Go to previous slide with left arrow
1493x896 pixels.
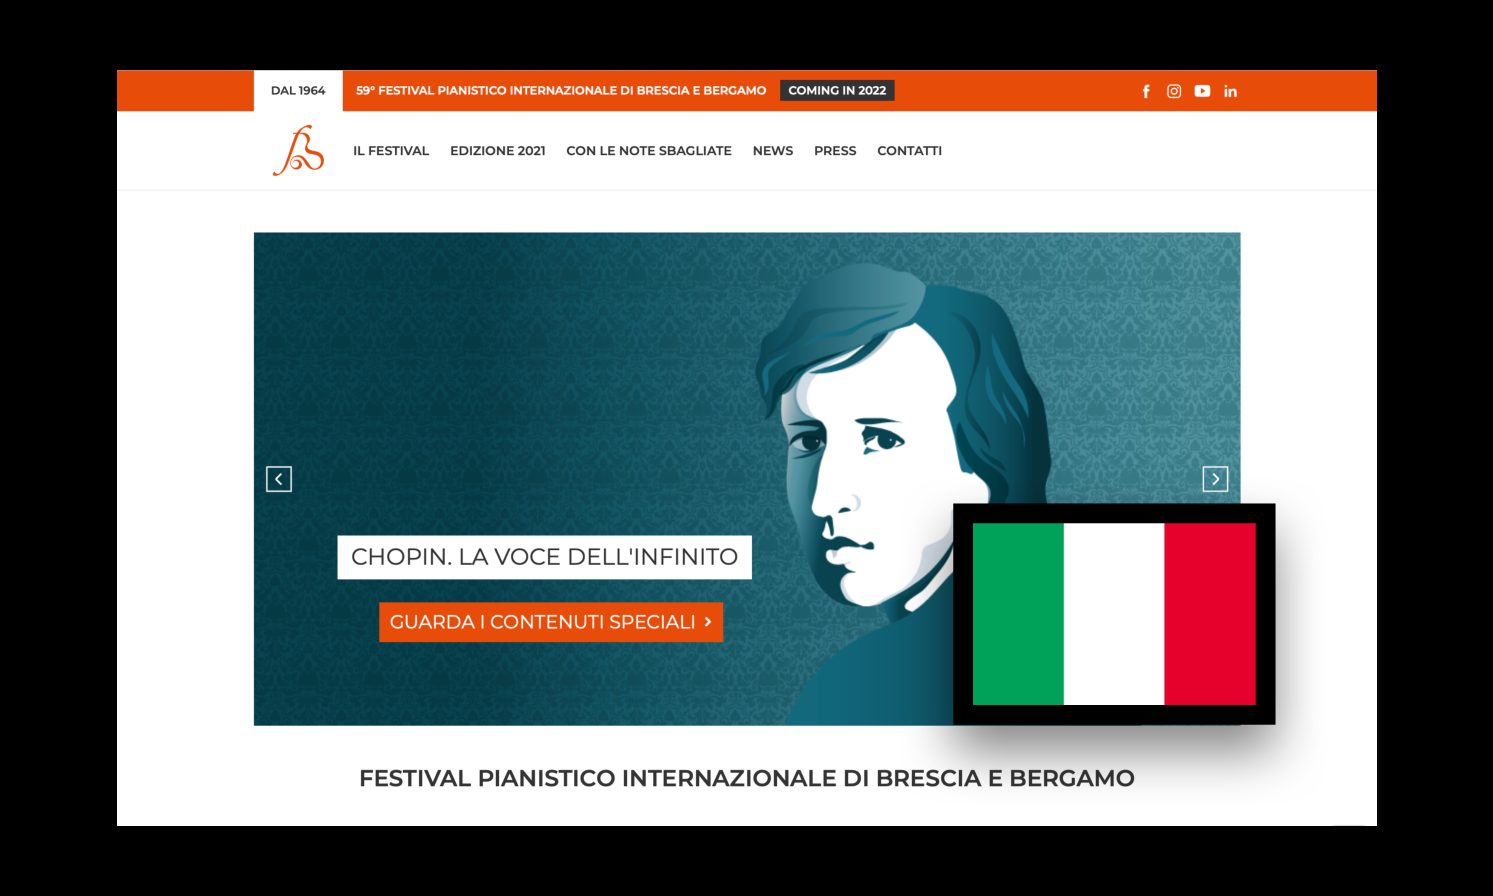[279, 479]
